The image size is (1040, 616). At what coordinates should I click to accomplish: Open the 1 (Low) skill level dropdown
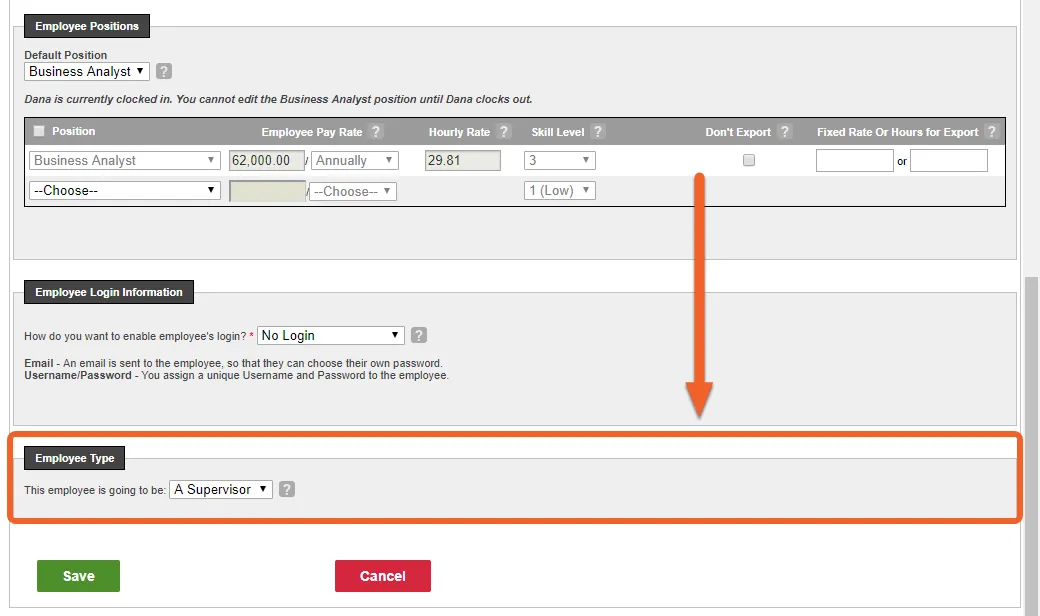point(560,190)
